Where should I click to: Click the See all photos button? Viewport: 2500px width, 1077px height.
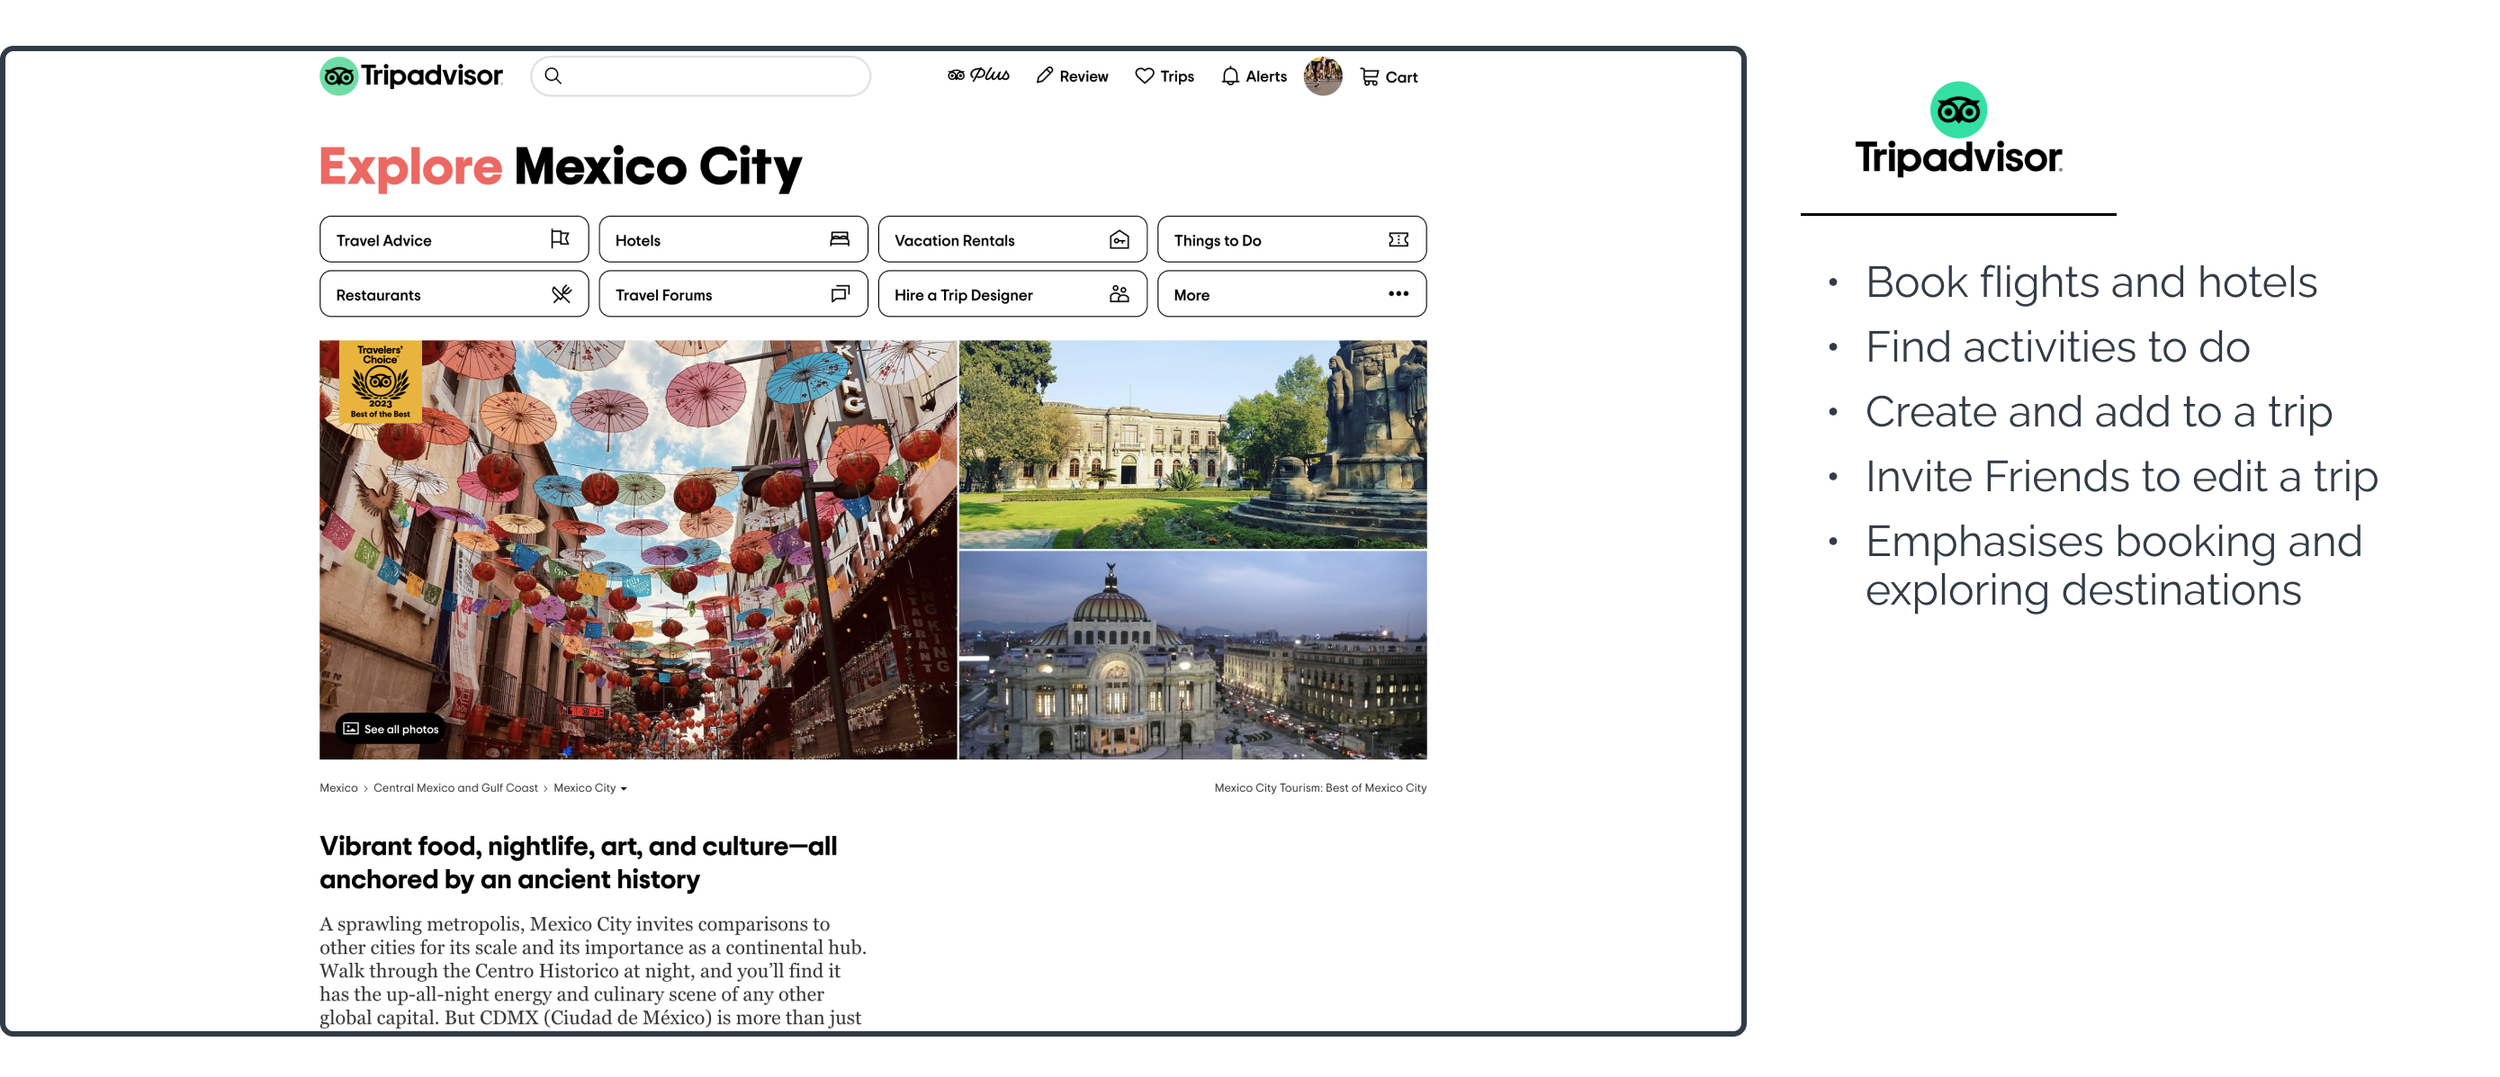click(391, 729)
